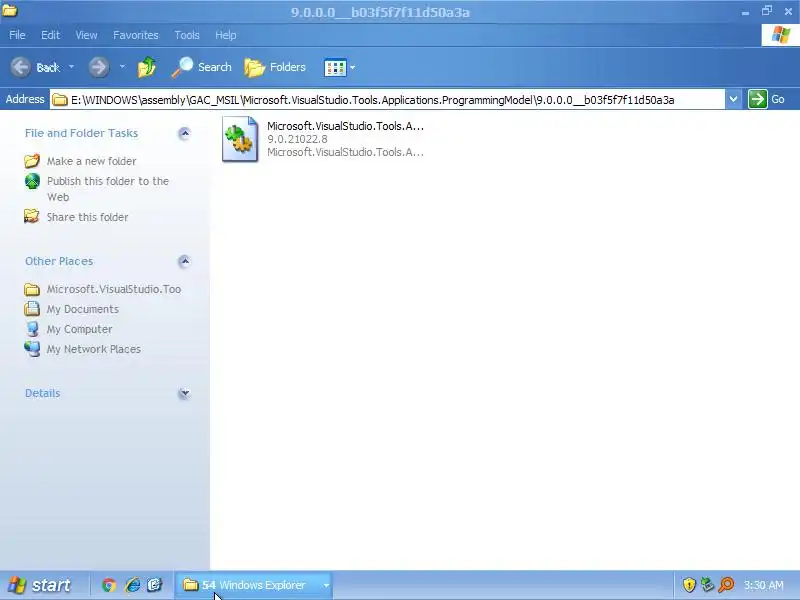Open the Back history dropdown arrow
Image resolution: width=800 pixels, height=600 pixels.
click(71, 67)
